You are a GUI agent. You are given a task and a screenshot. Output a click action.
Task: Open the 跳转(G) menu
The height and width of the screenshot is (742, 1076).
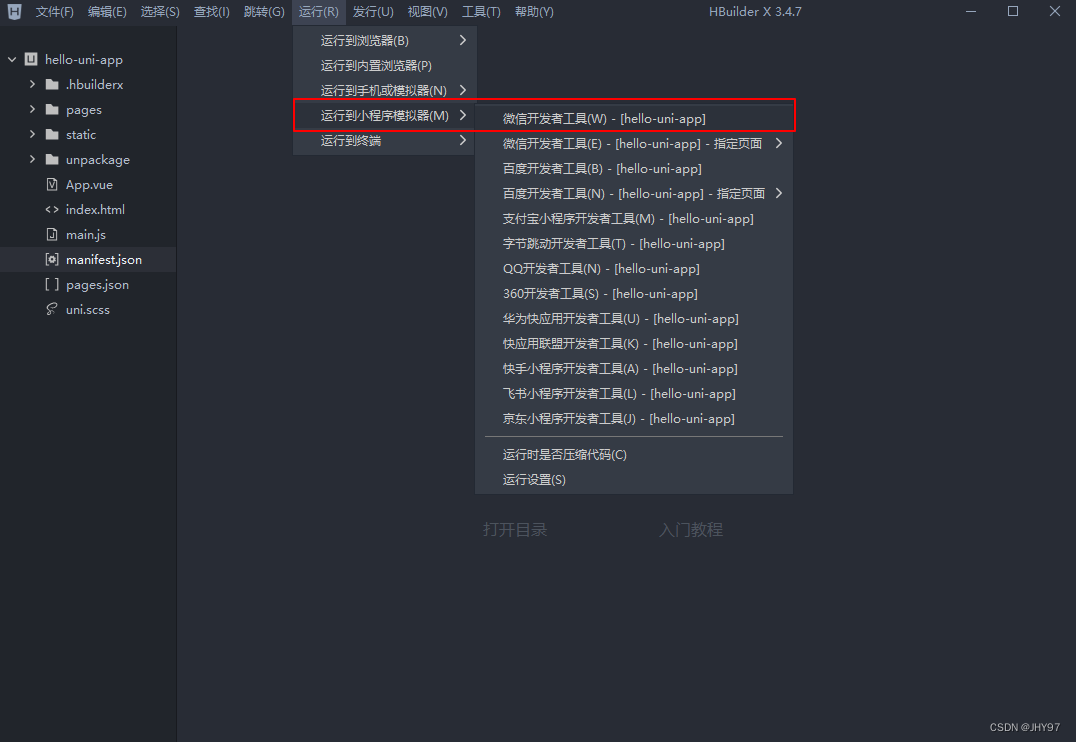point(264,12)
